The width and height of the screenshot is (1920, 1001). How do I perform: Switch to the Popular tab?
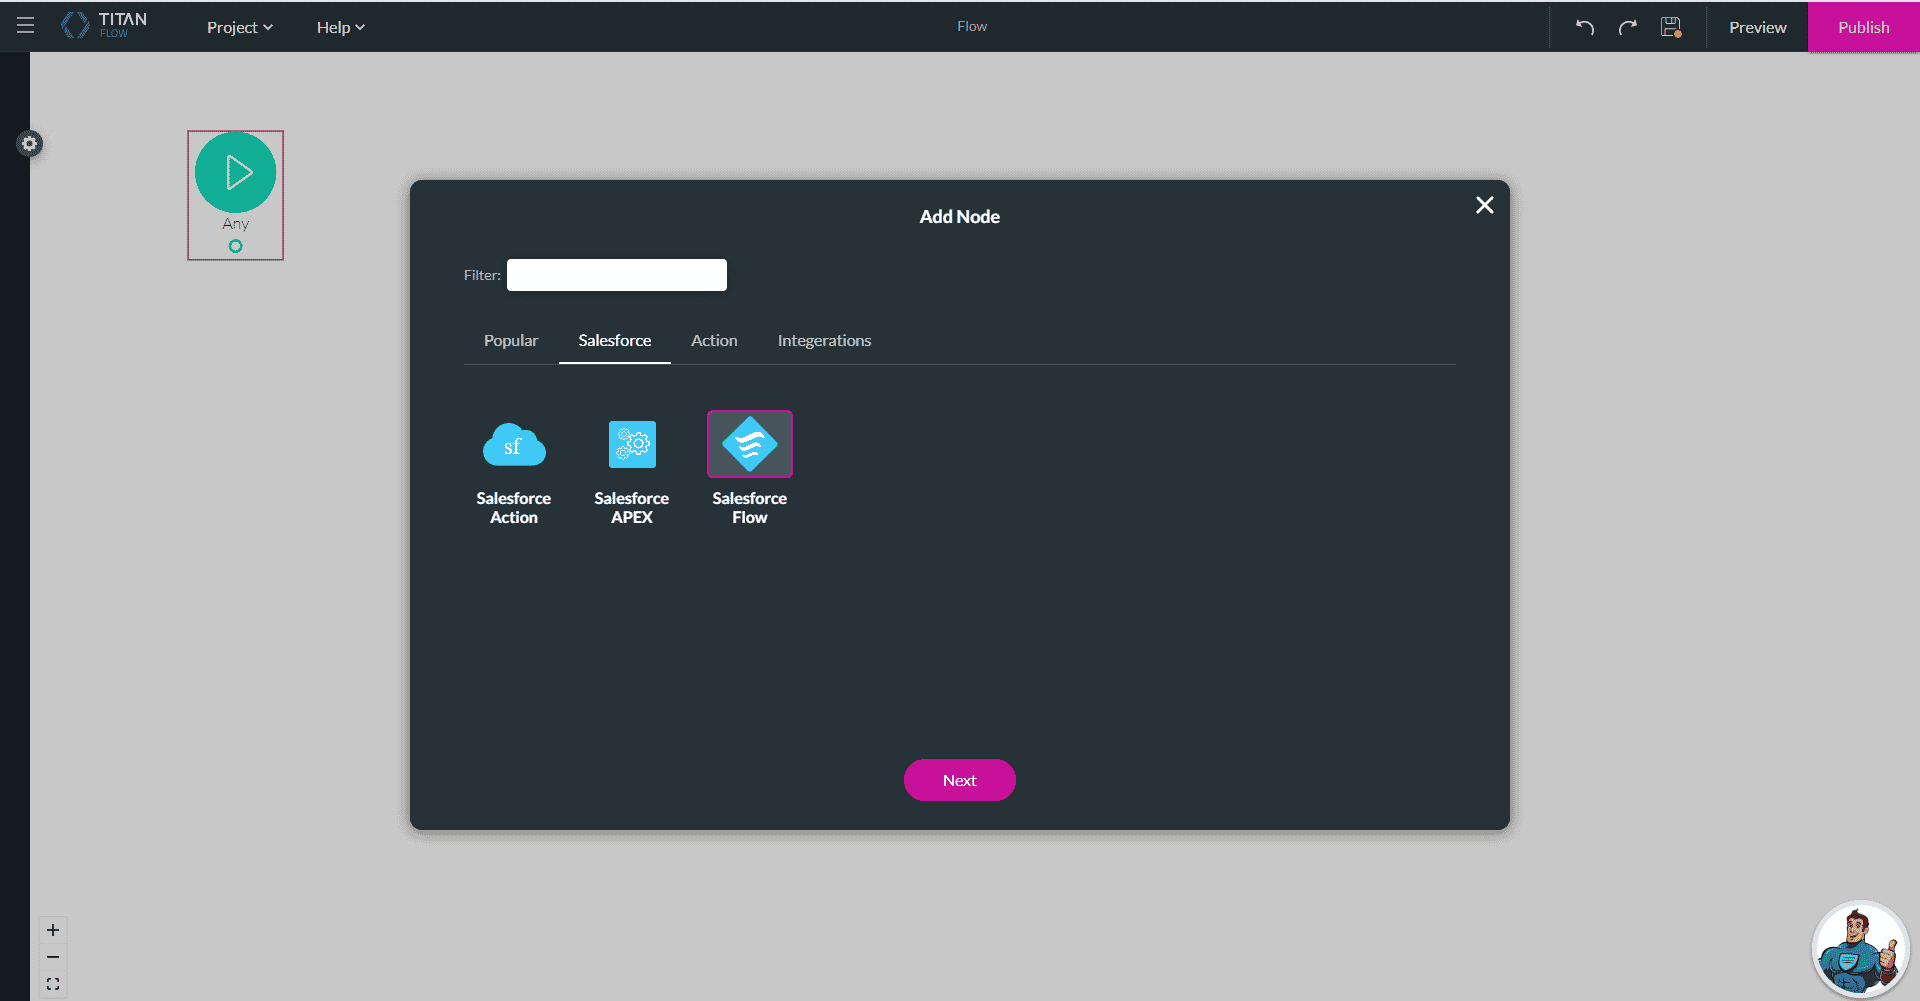point(510,340)
